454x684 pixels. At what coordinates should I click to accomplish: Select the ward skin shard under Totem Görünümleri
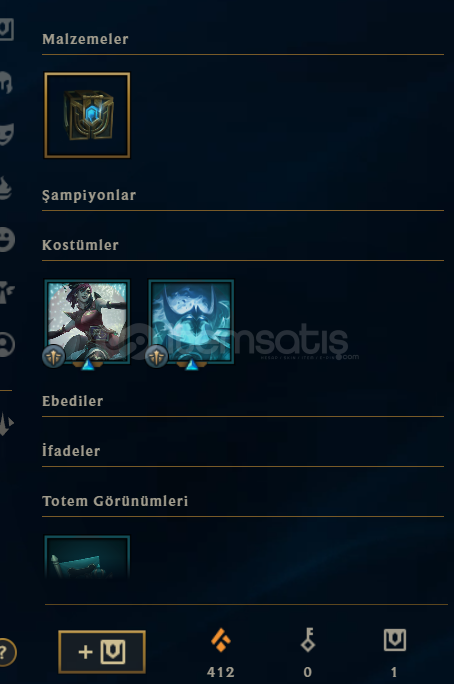(87, 557)
